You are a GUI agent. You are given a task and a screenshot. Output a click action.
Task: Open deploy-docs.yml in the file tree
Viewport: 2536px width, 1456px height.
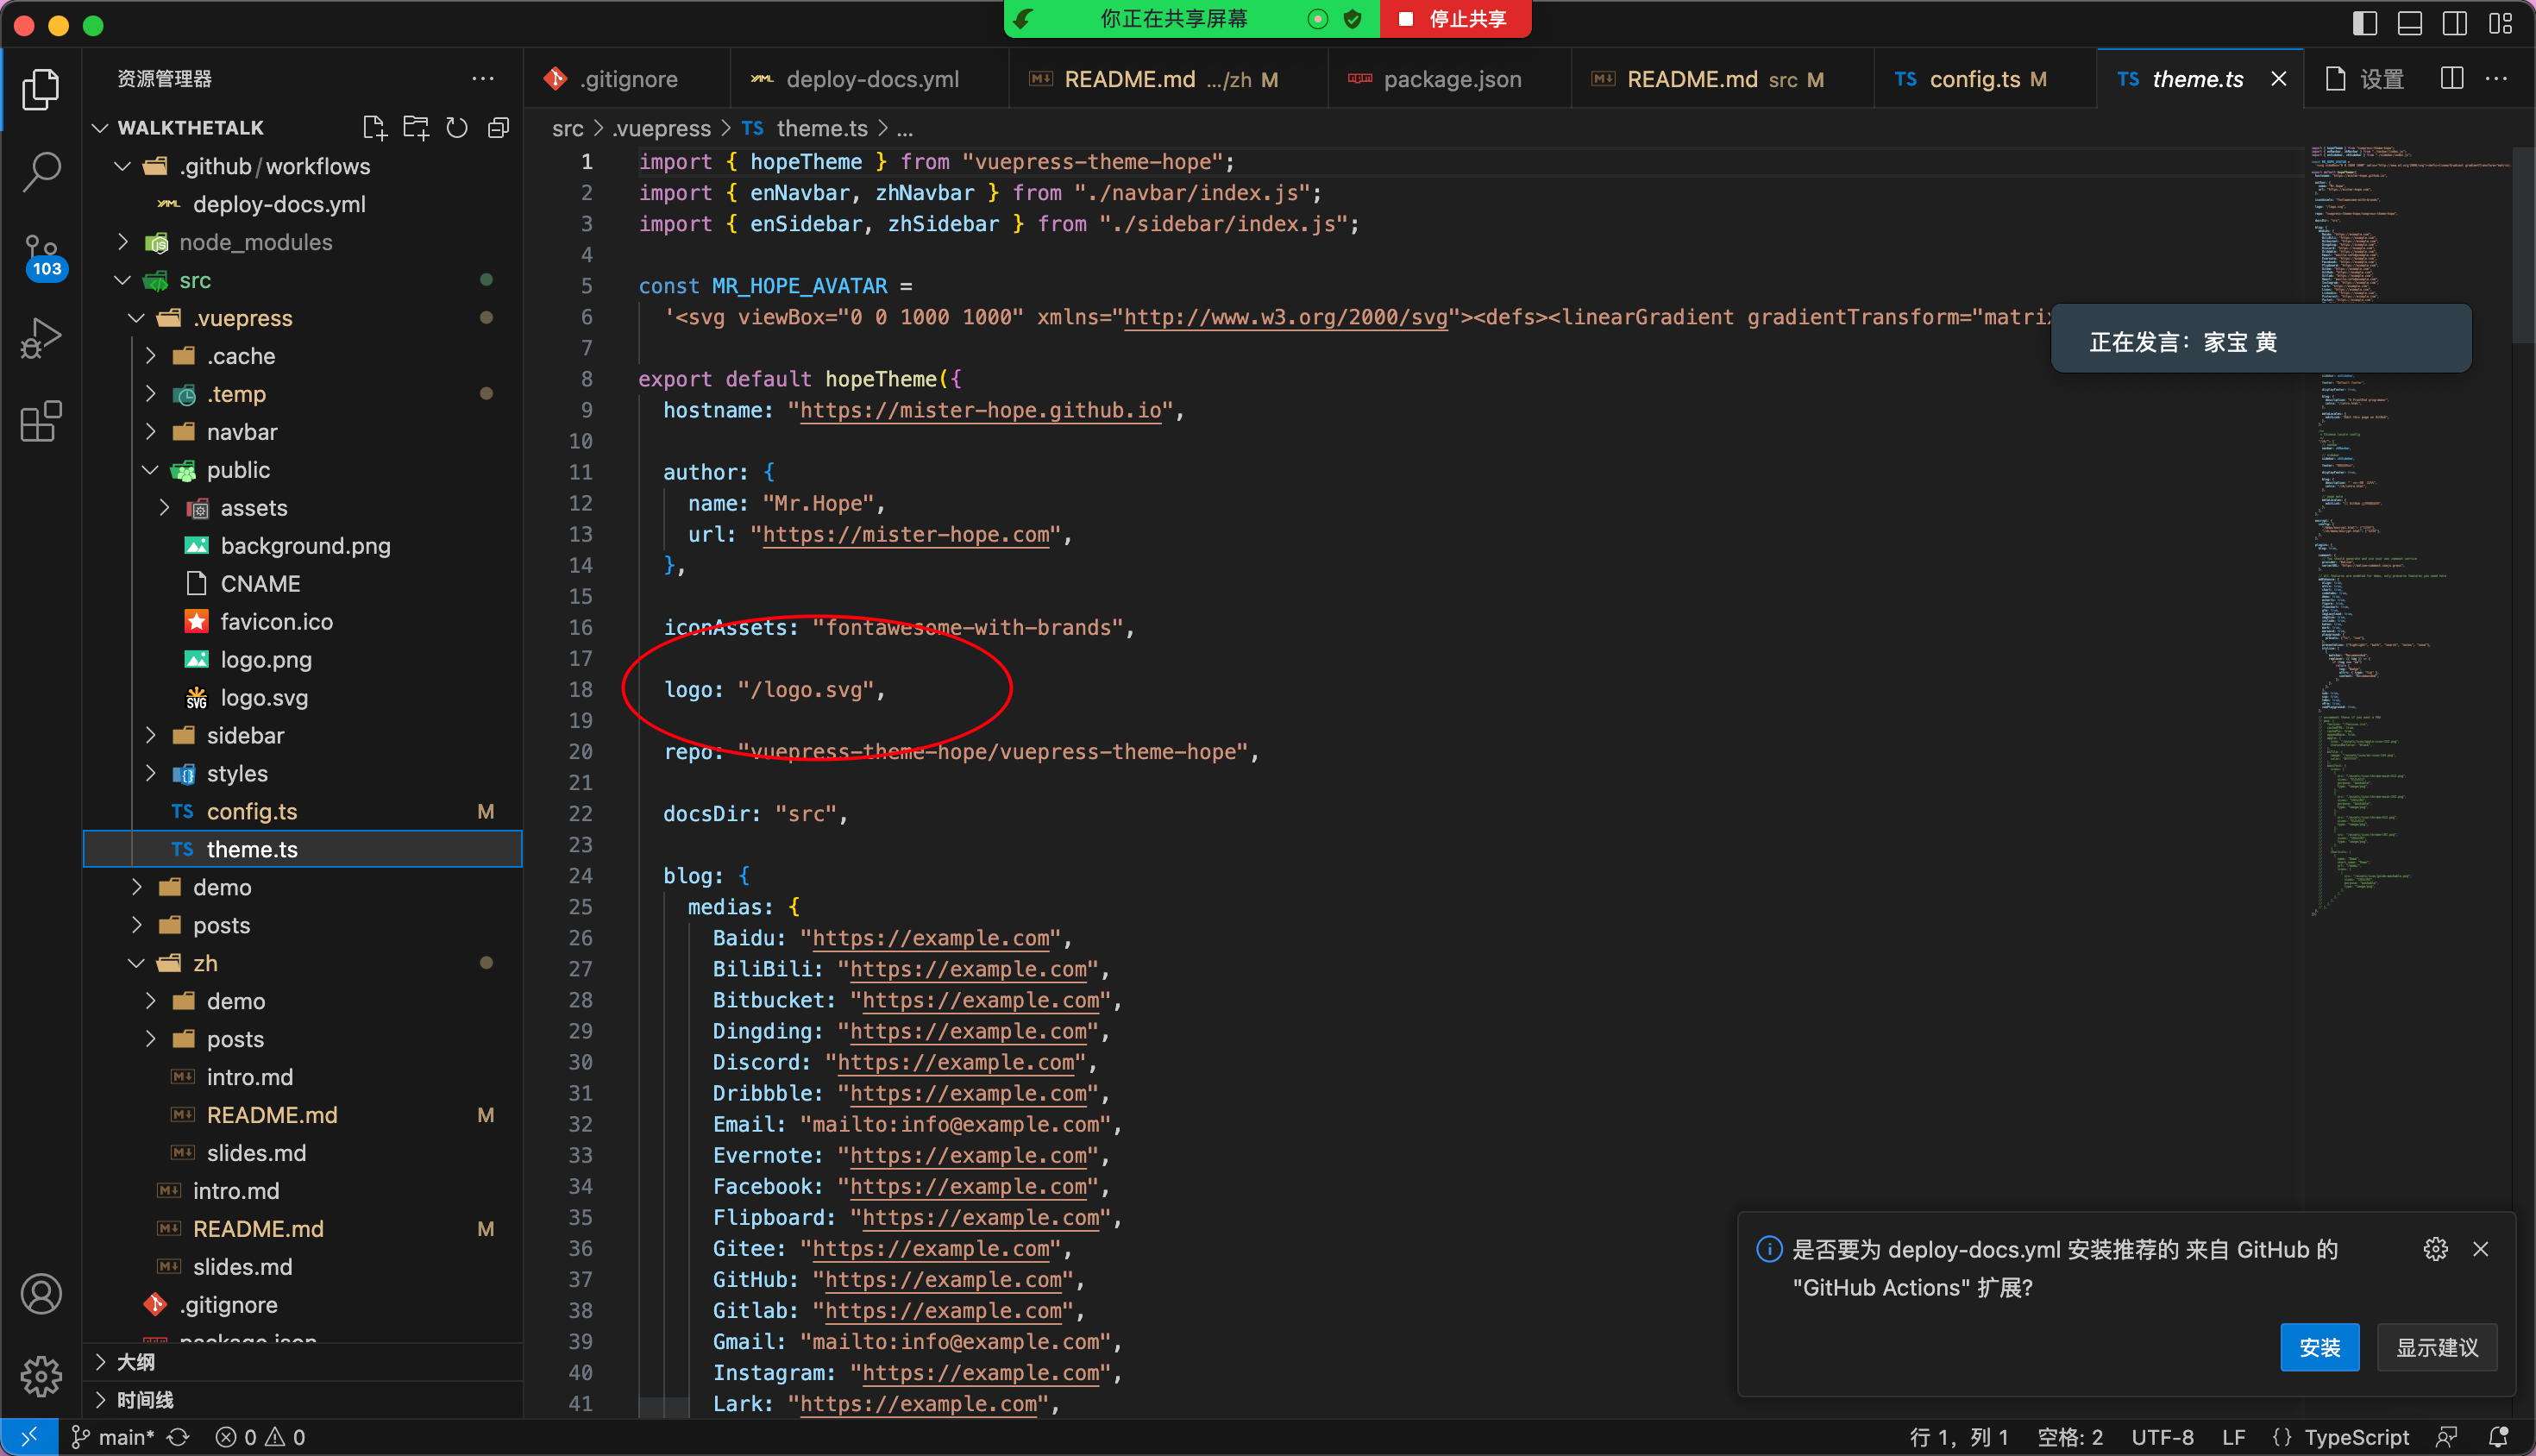(x=279, y=204)
